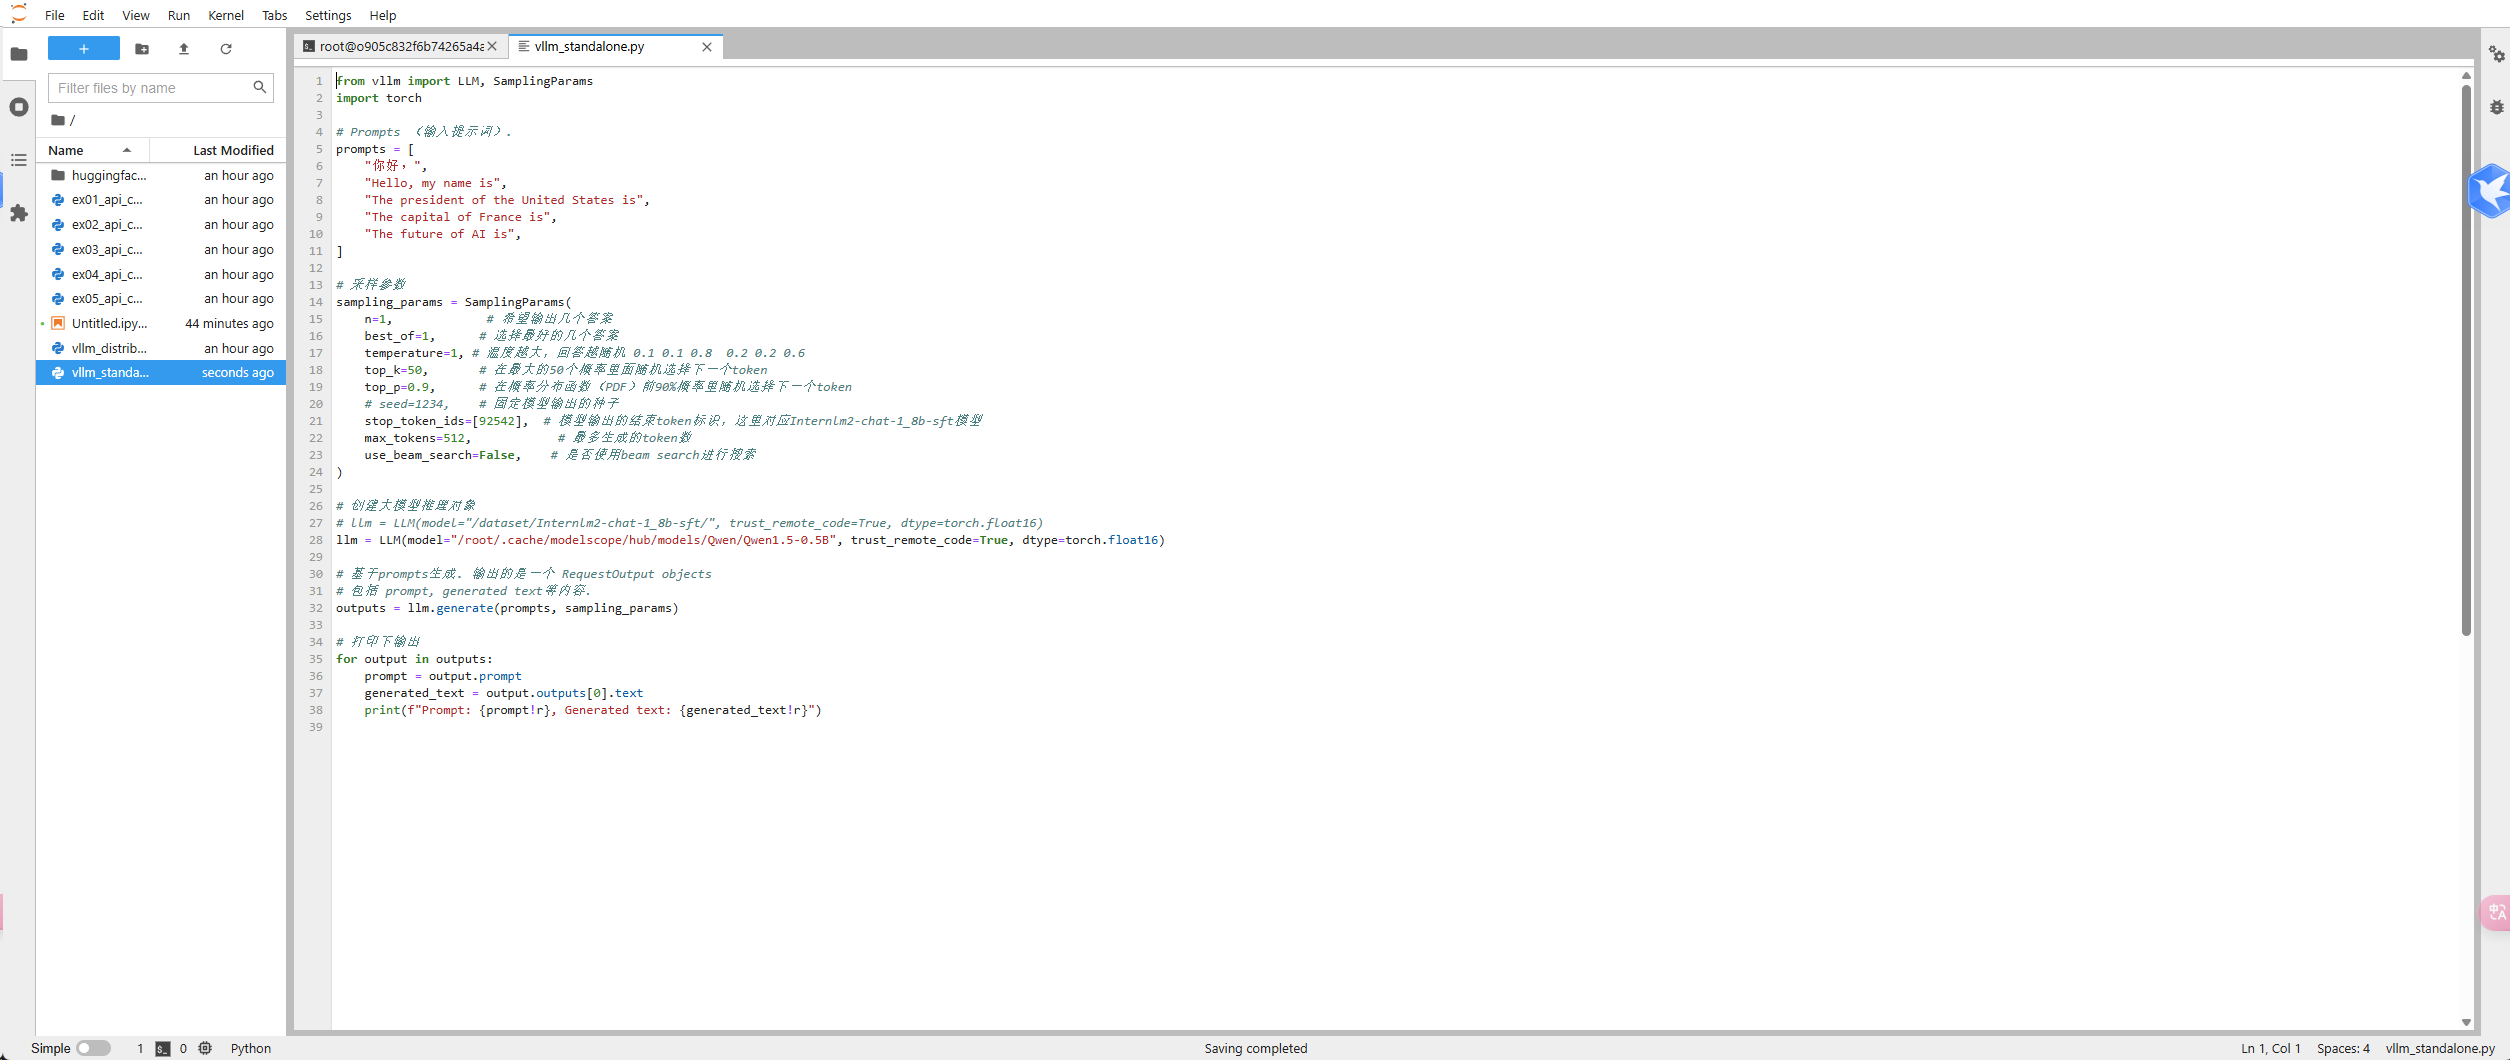The height and width of the screenshot is (1060, 2510).
Task: Sort files by Last Modified column
Action: click(x=232, y=150)
